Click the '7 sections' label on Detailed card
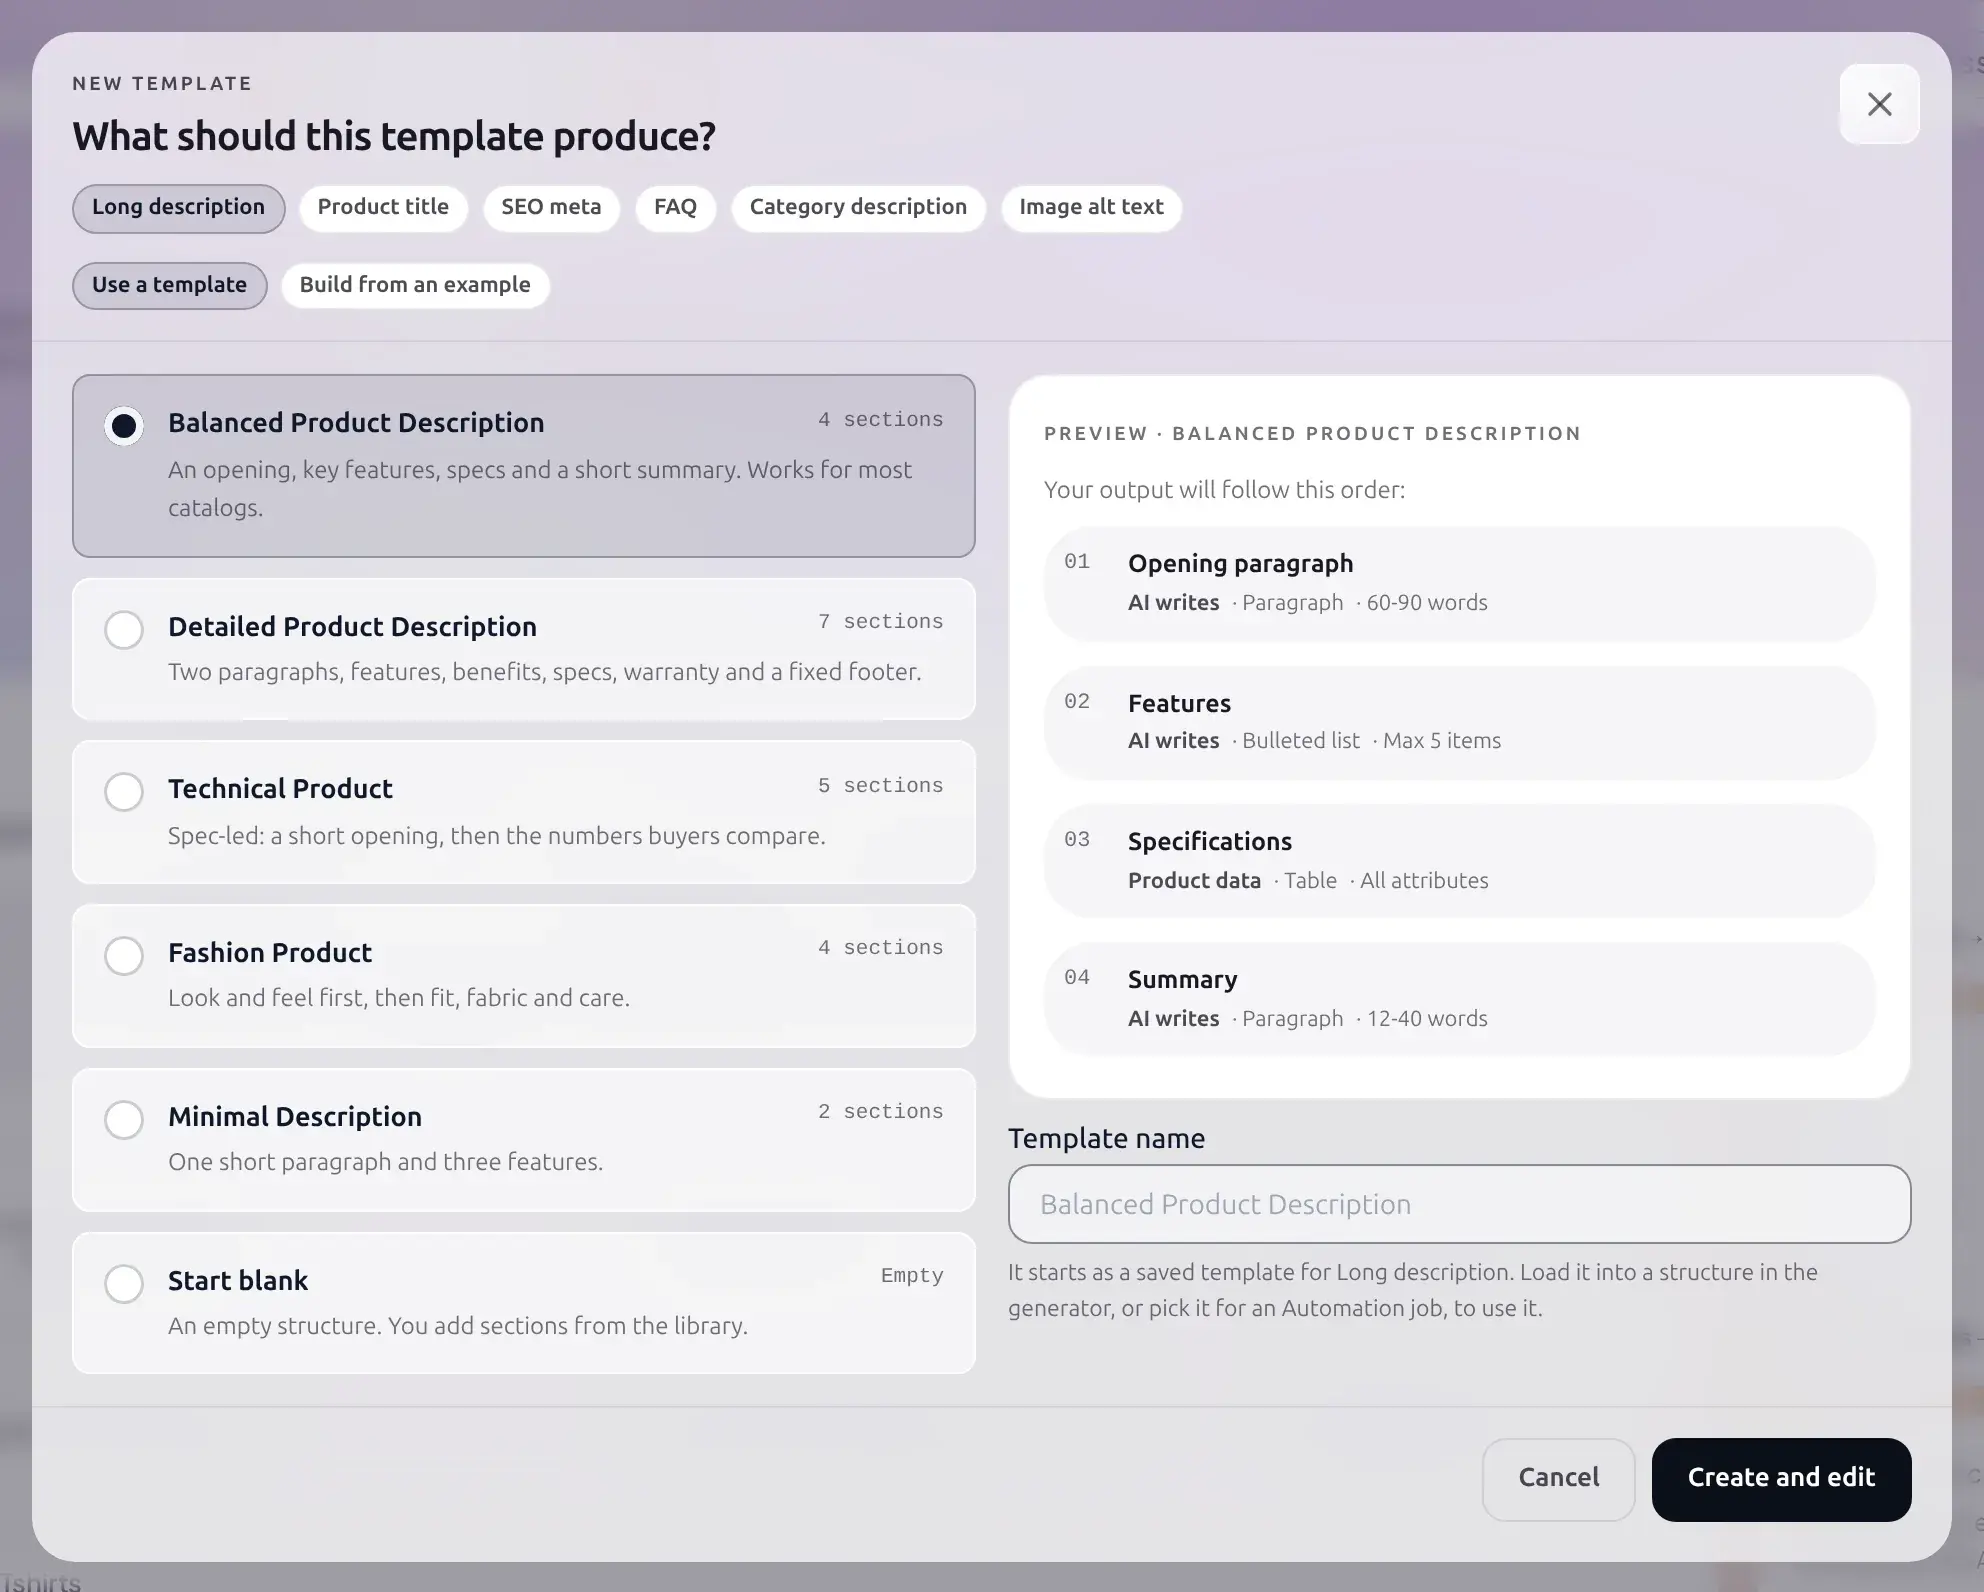 tap(880, 622)
